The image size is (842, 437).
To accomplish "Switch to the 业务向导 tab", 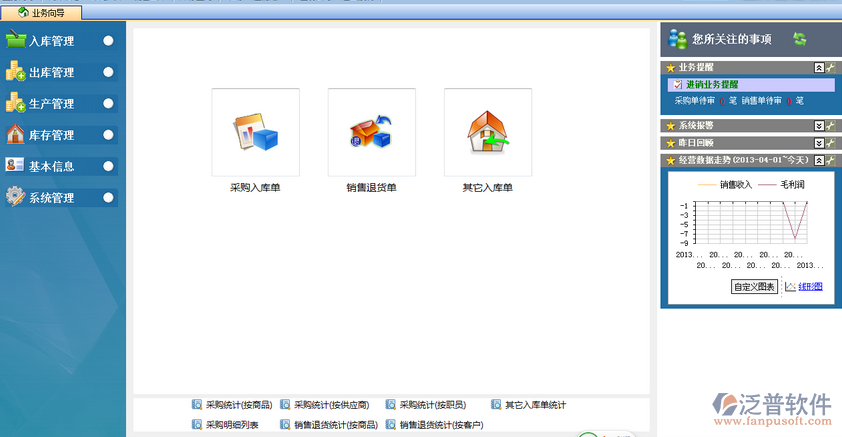I will point(41,12).
